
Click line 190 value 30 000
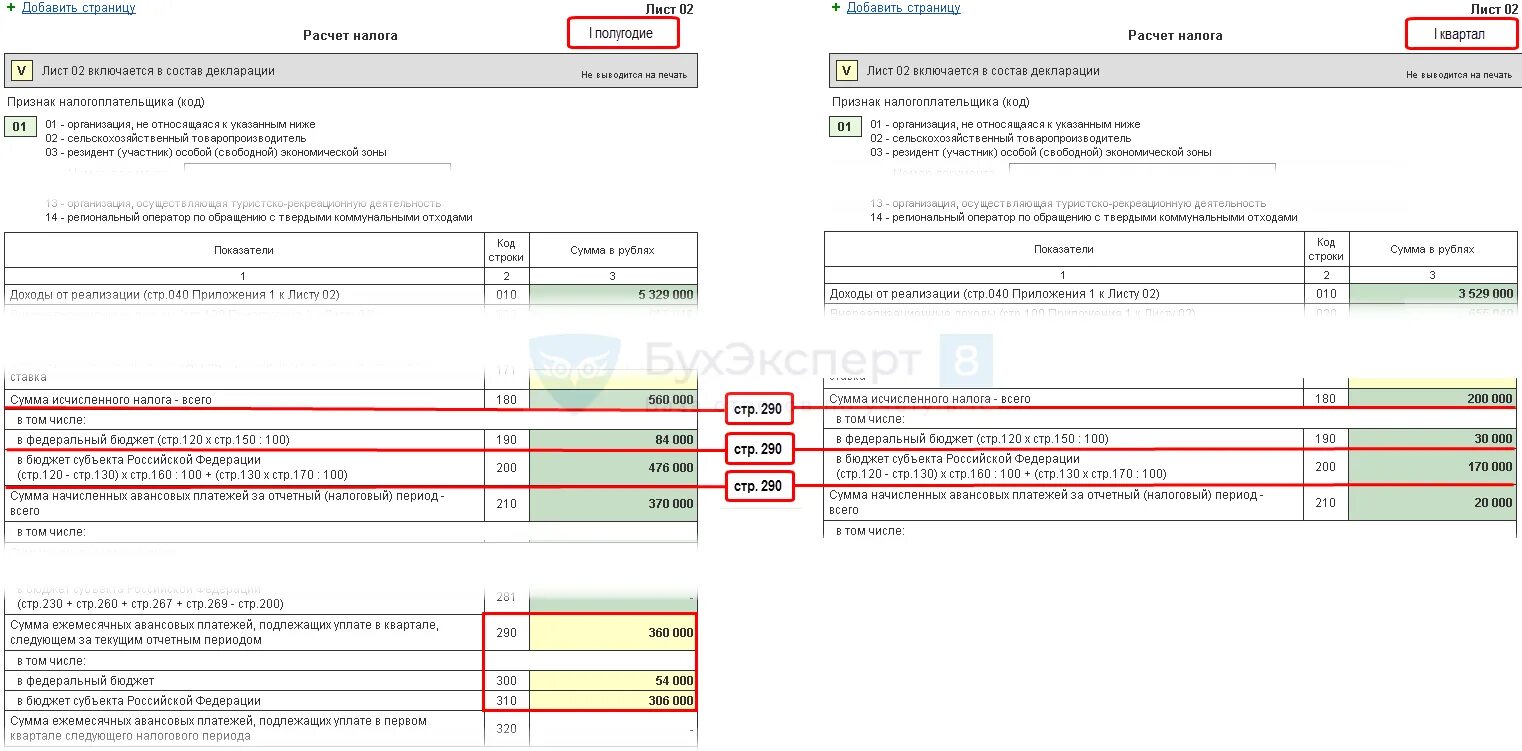pos(1433,439)
